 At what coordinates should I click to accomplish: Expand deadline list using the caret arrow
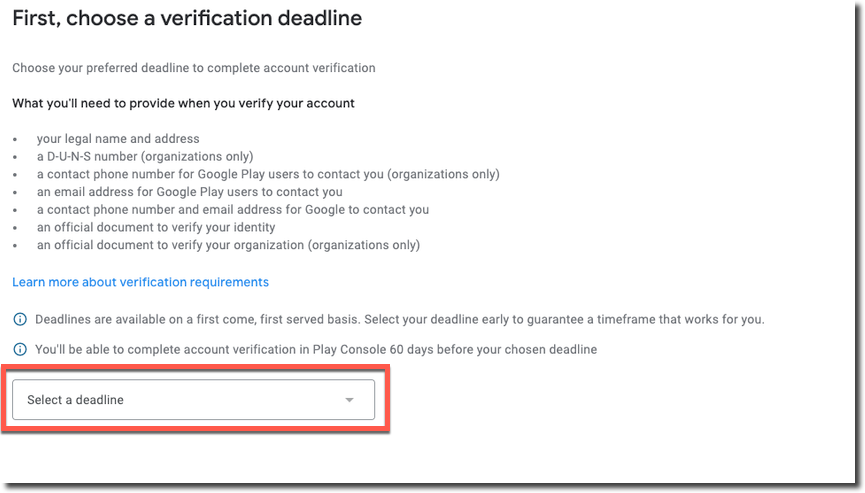tap(349, 400)
